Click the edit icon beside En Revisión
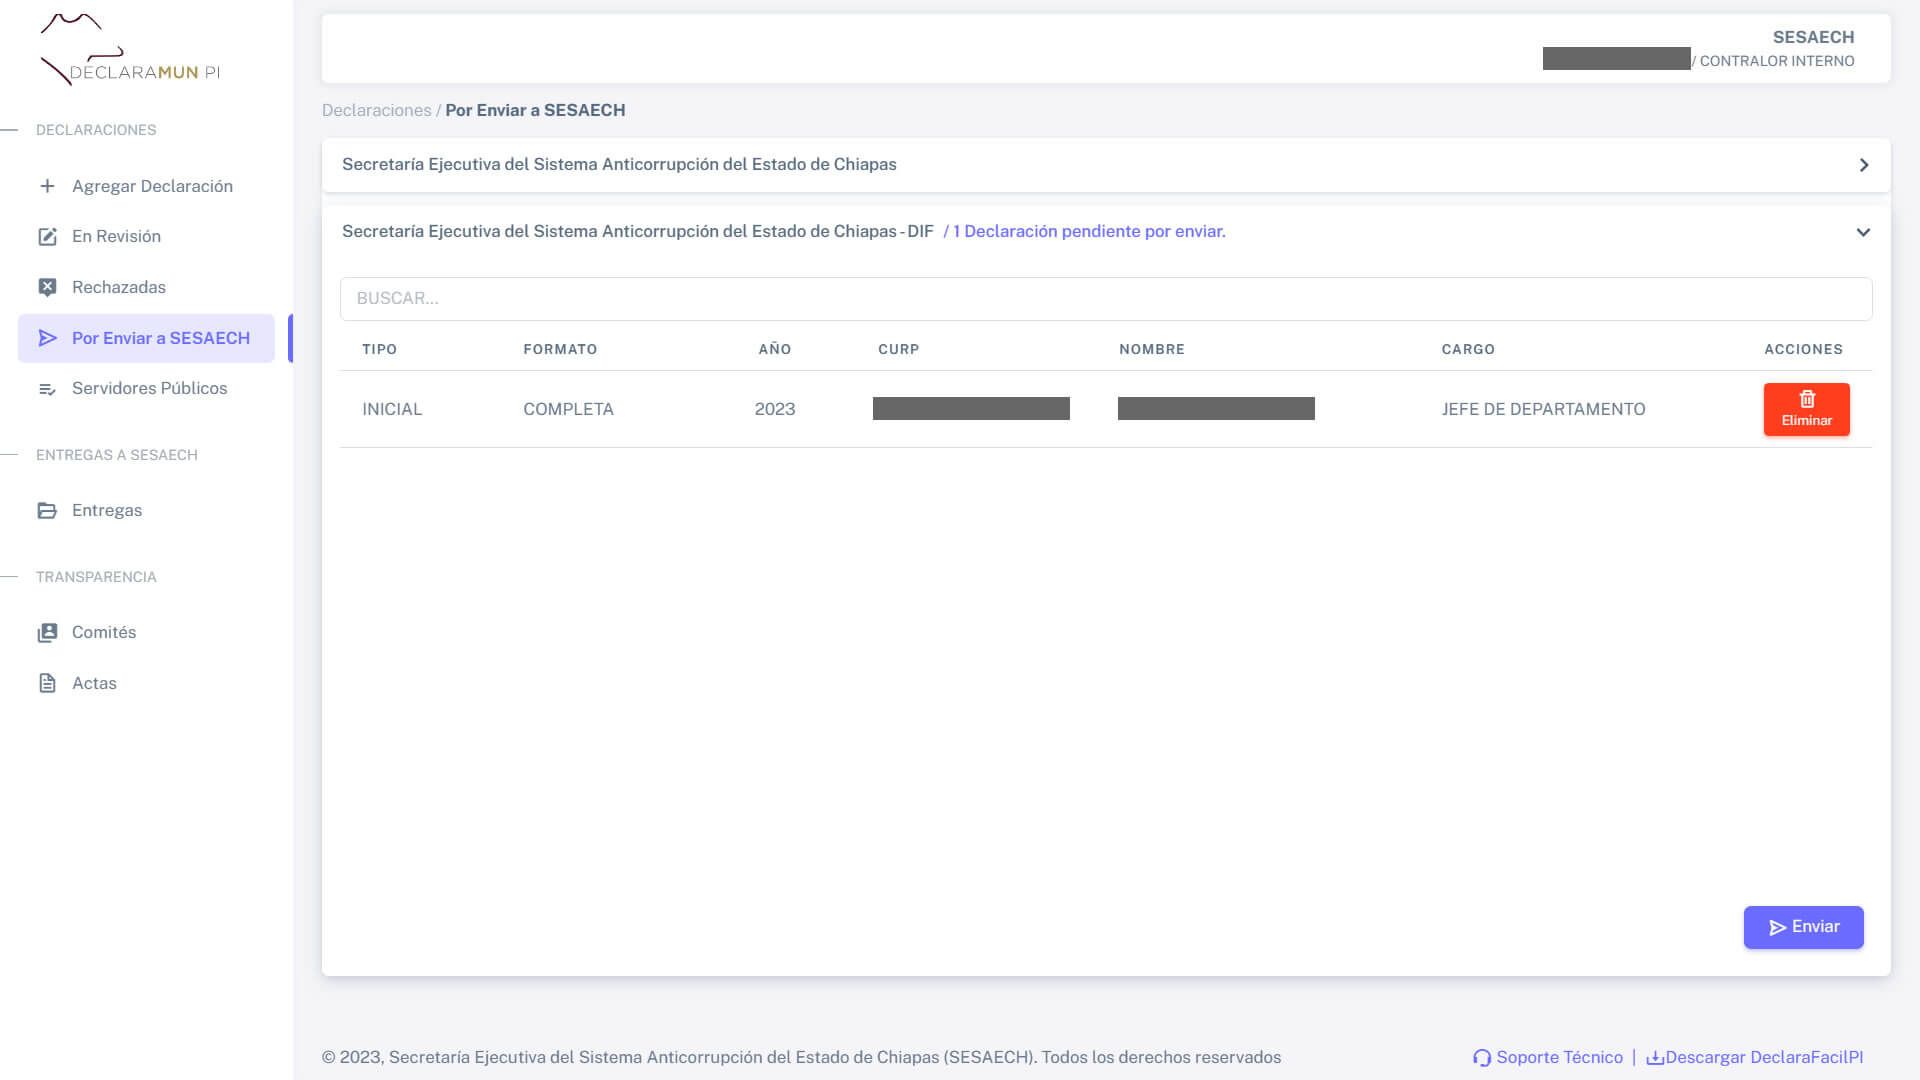The height and width of the screenshot is (1080, 1920). point(47,237)
